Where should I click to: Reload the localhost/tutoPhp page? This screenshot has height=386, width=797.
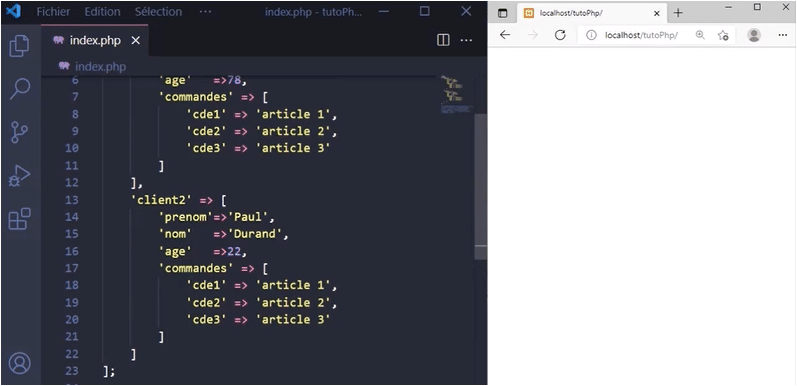(x=560, y=35)
